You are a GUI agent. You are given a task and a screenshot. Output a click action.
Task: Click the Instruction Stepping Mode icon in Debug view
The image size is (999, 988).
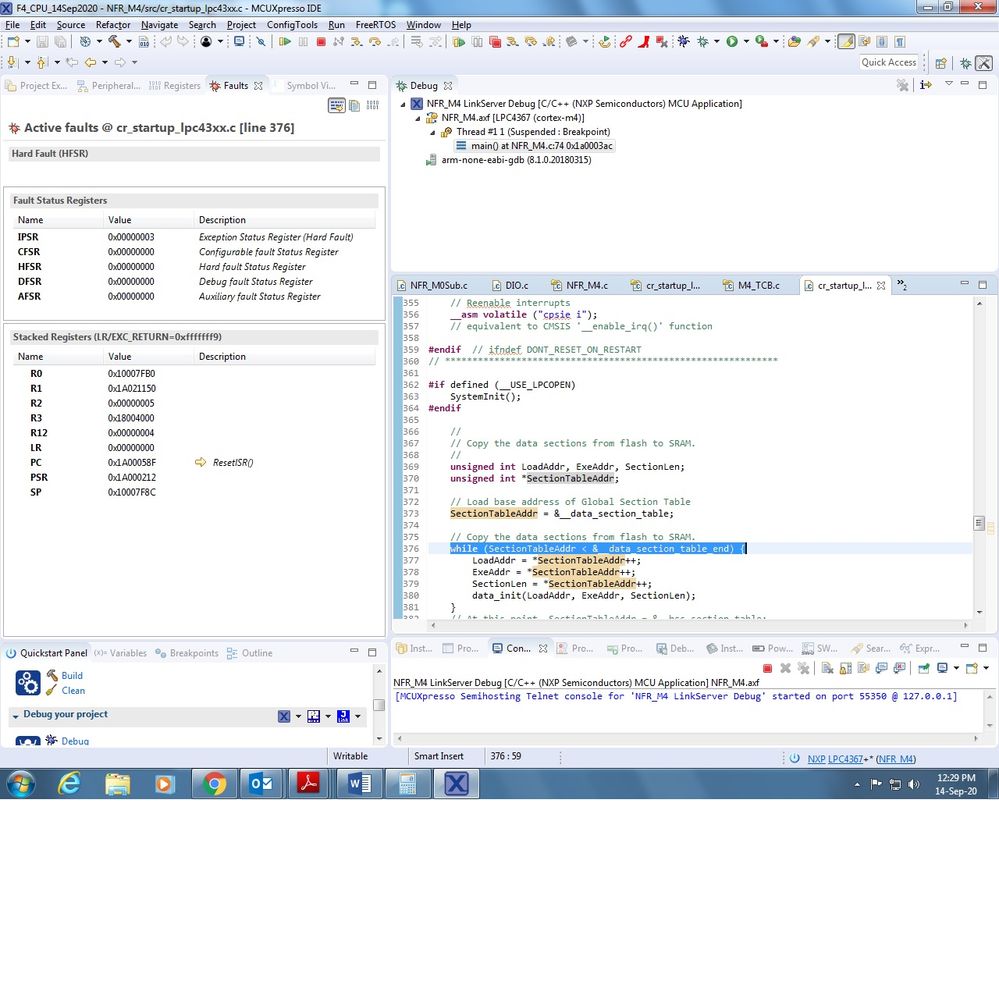(x=926, y=85)
